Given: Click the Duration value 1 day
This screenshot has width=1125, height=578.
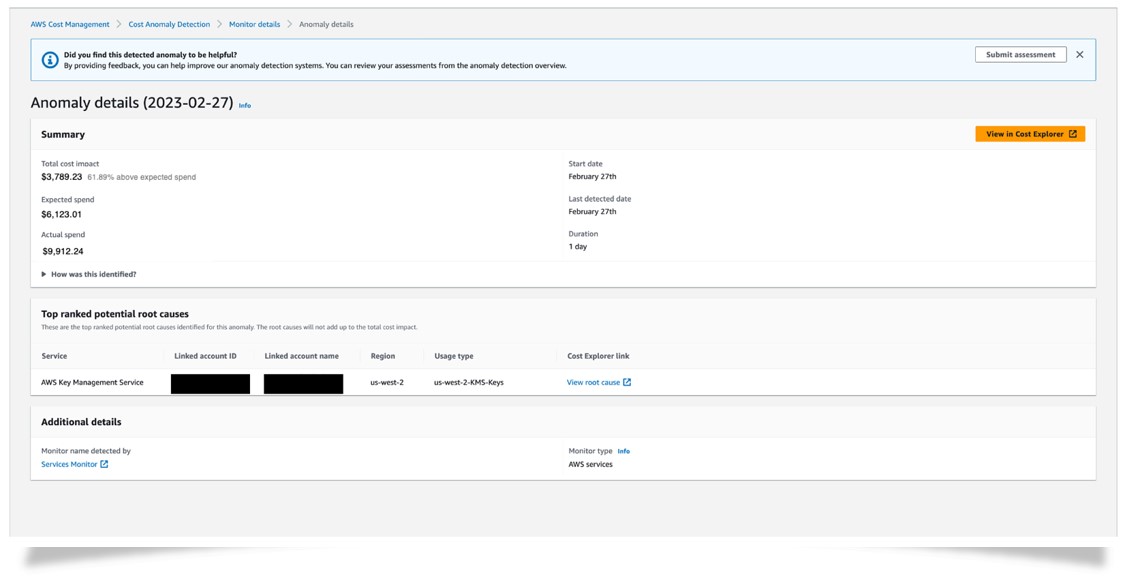Looking at the screenshot, I should 578,247.
